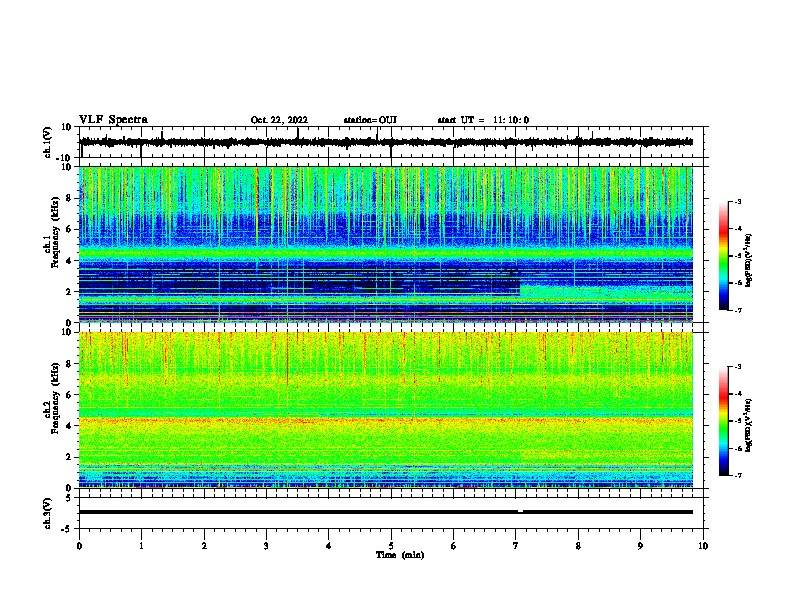
Task: Click tick label "2" on the Time axis
Action: [204, 546]
